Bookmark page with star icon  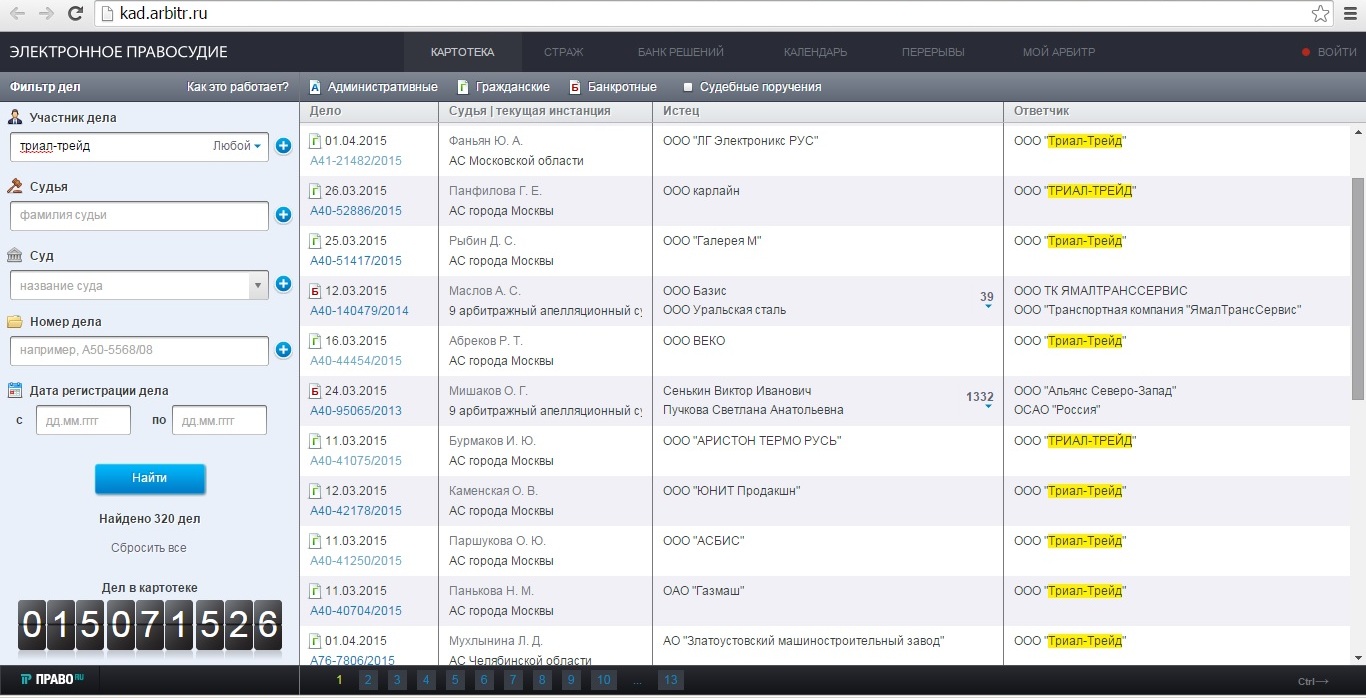pyautogui.click(x=1320, y=14)
